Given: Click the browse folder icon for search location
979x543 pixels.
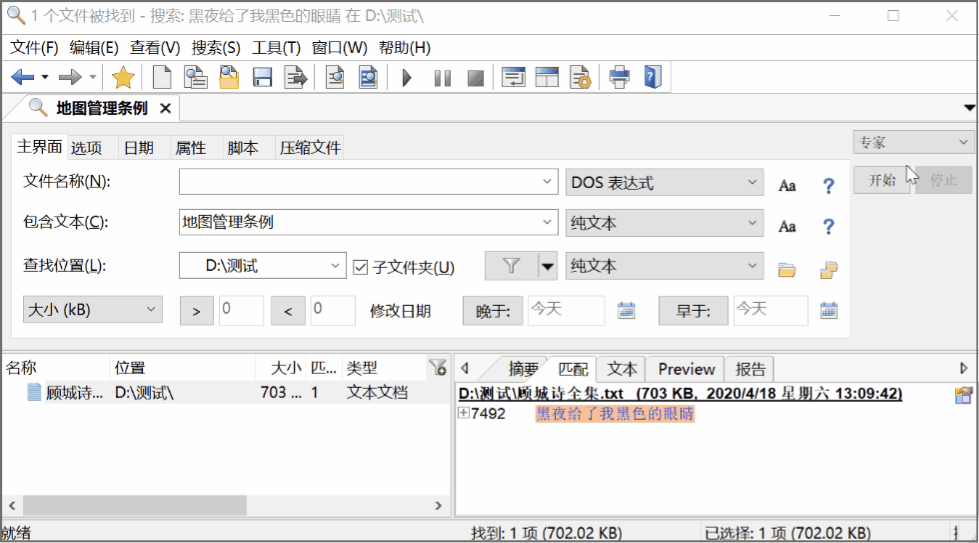Looking at the screenshot, I should point(787,268).
